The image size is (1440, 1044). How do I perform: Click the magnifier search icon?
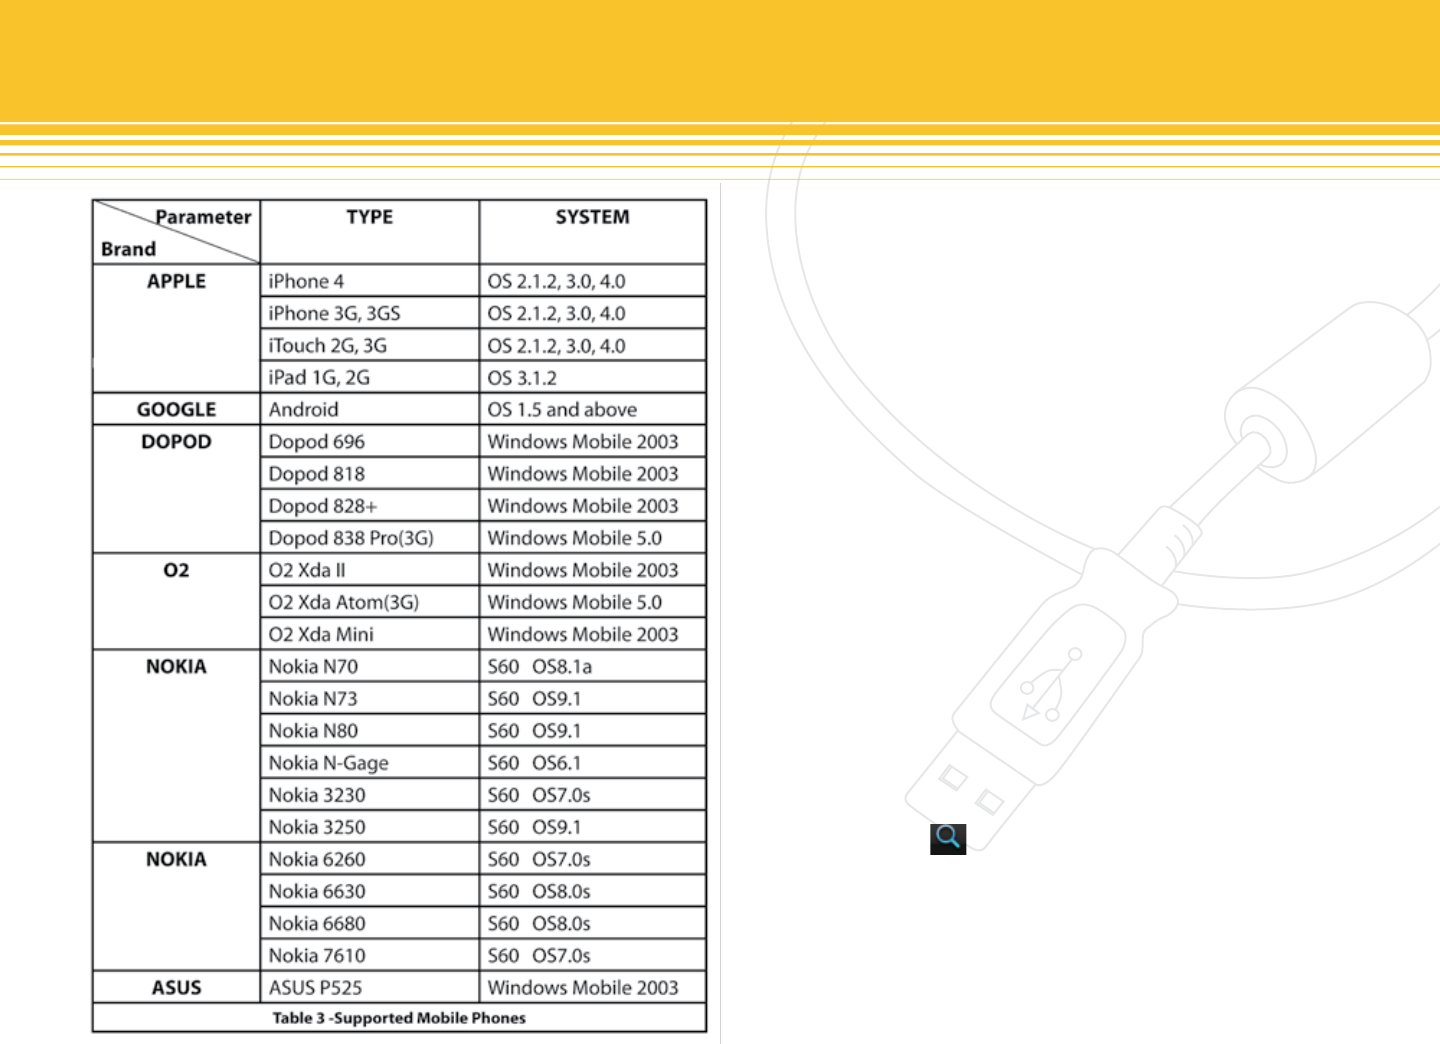pyautogui.click(x=947, y=838)
